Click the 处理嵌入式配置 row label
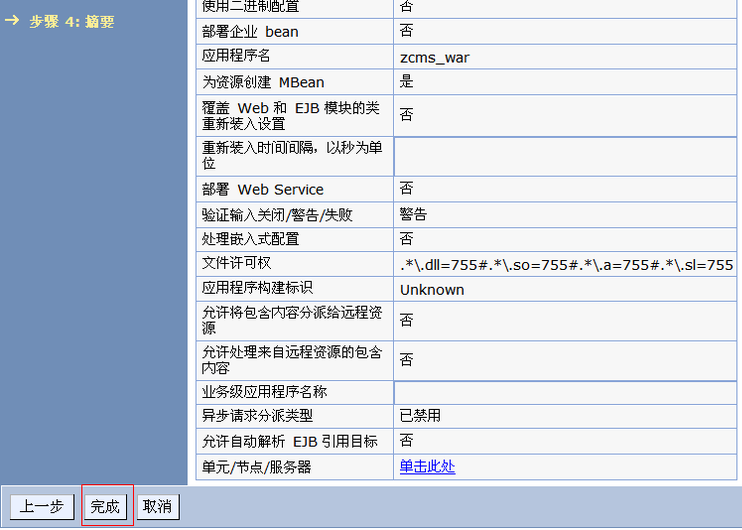Image resolution: width=742 pixels, height=530 pixels. point(251,240)
